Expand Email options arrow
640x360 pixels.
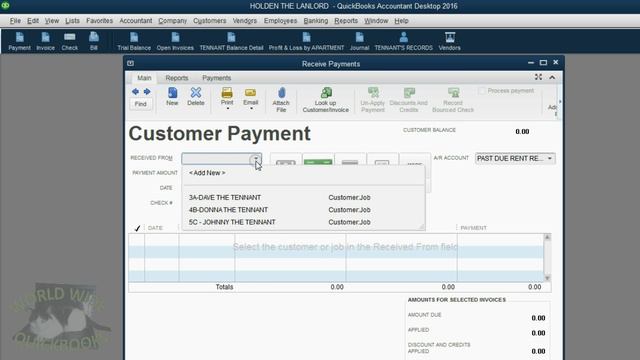point(251,109)
